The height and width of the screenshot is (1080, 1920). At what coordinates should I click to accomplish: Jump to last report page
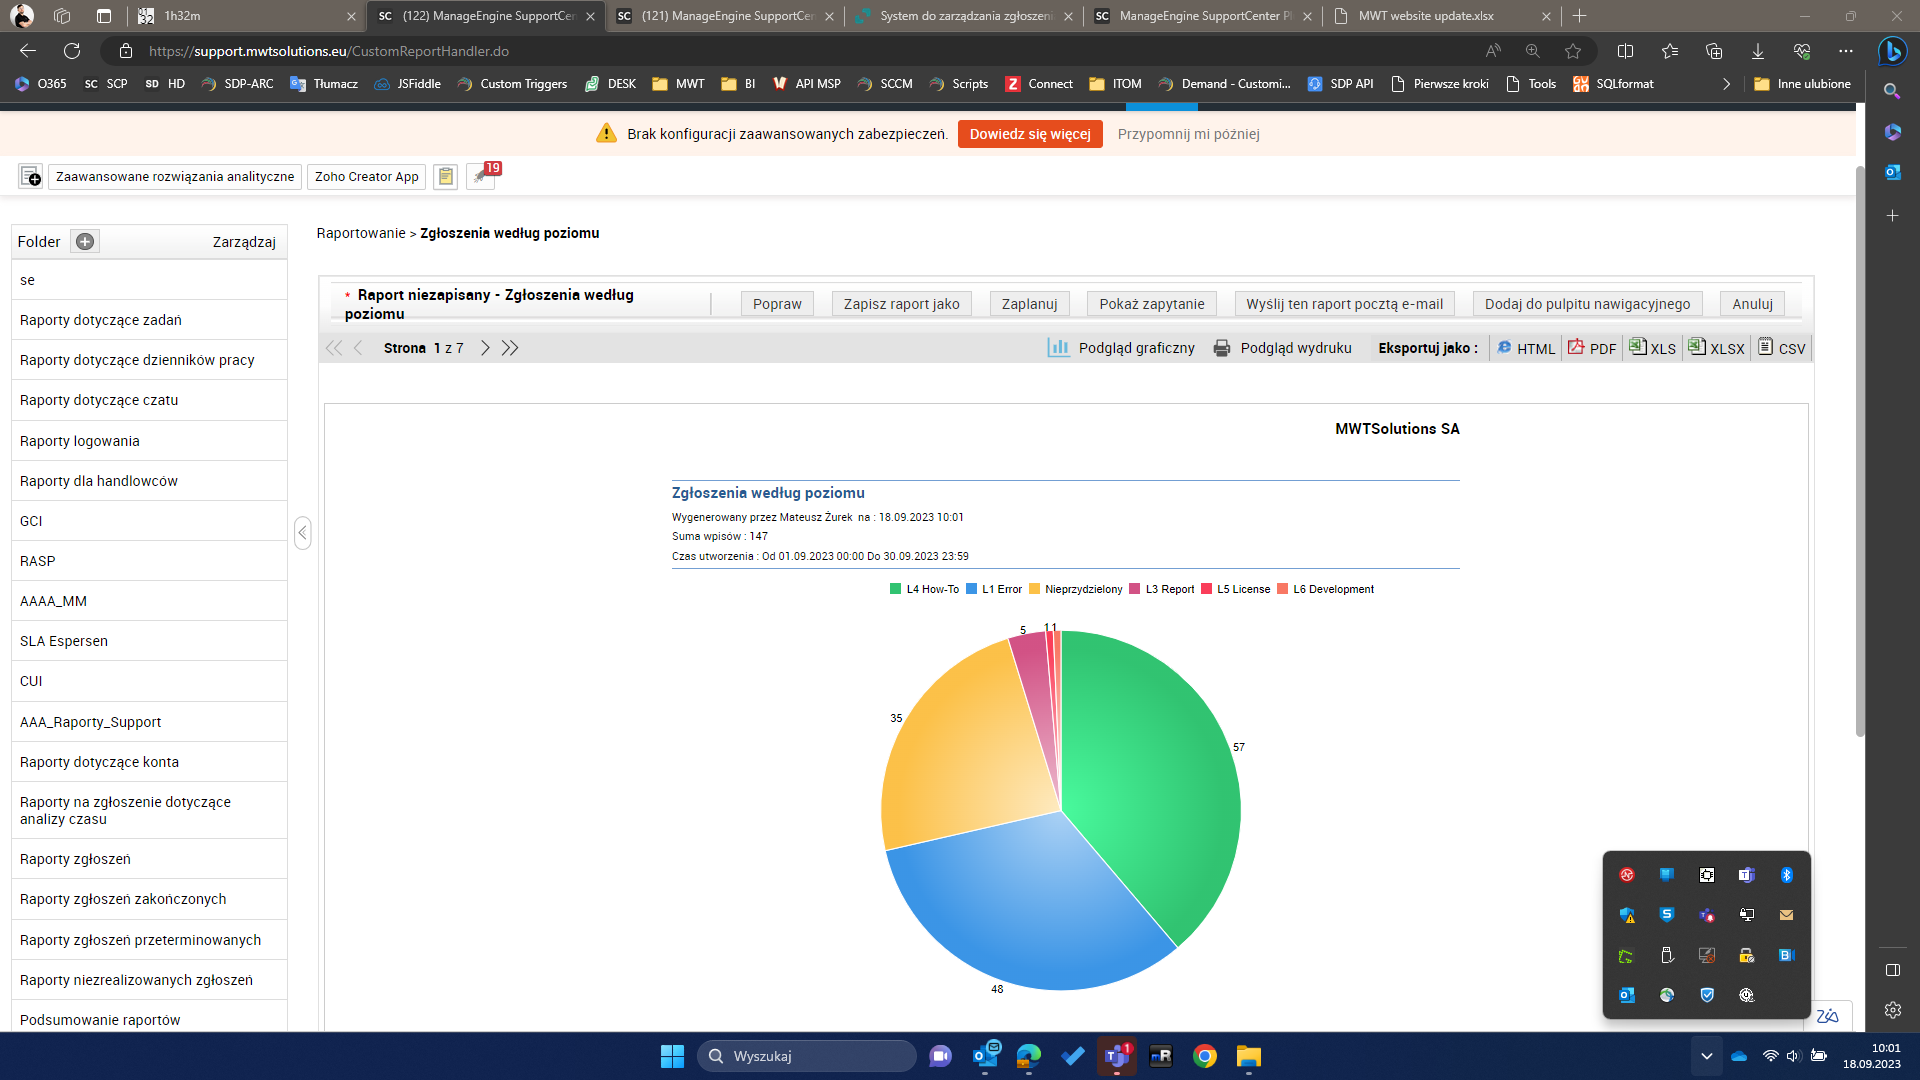(x=510, y=348)
